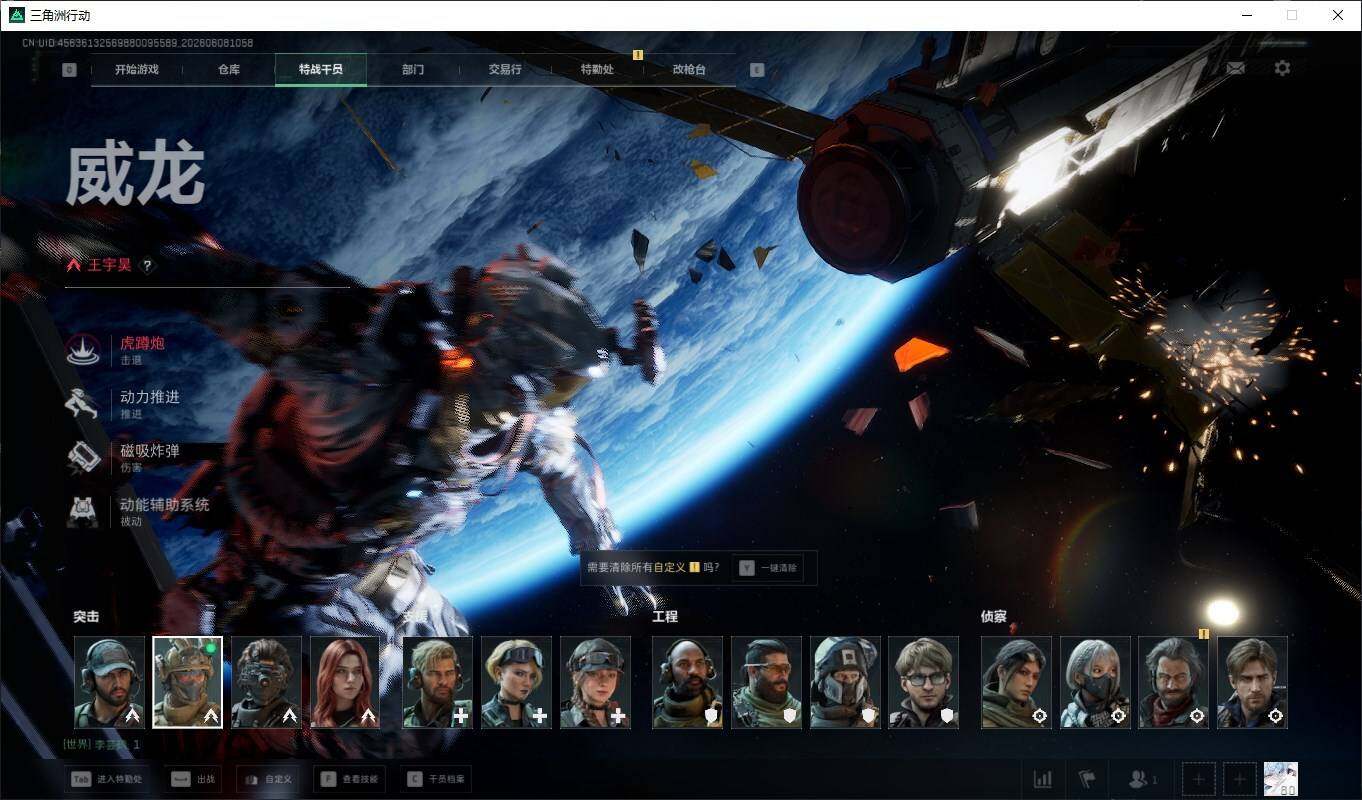Select silver-haired masked recon operator
This screenshot has height=800, width=1362.
[1095, 682]
